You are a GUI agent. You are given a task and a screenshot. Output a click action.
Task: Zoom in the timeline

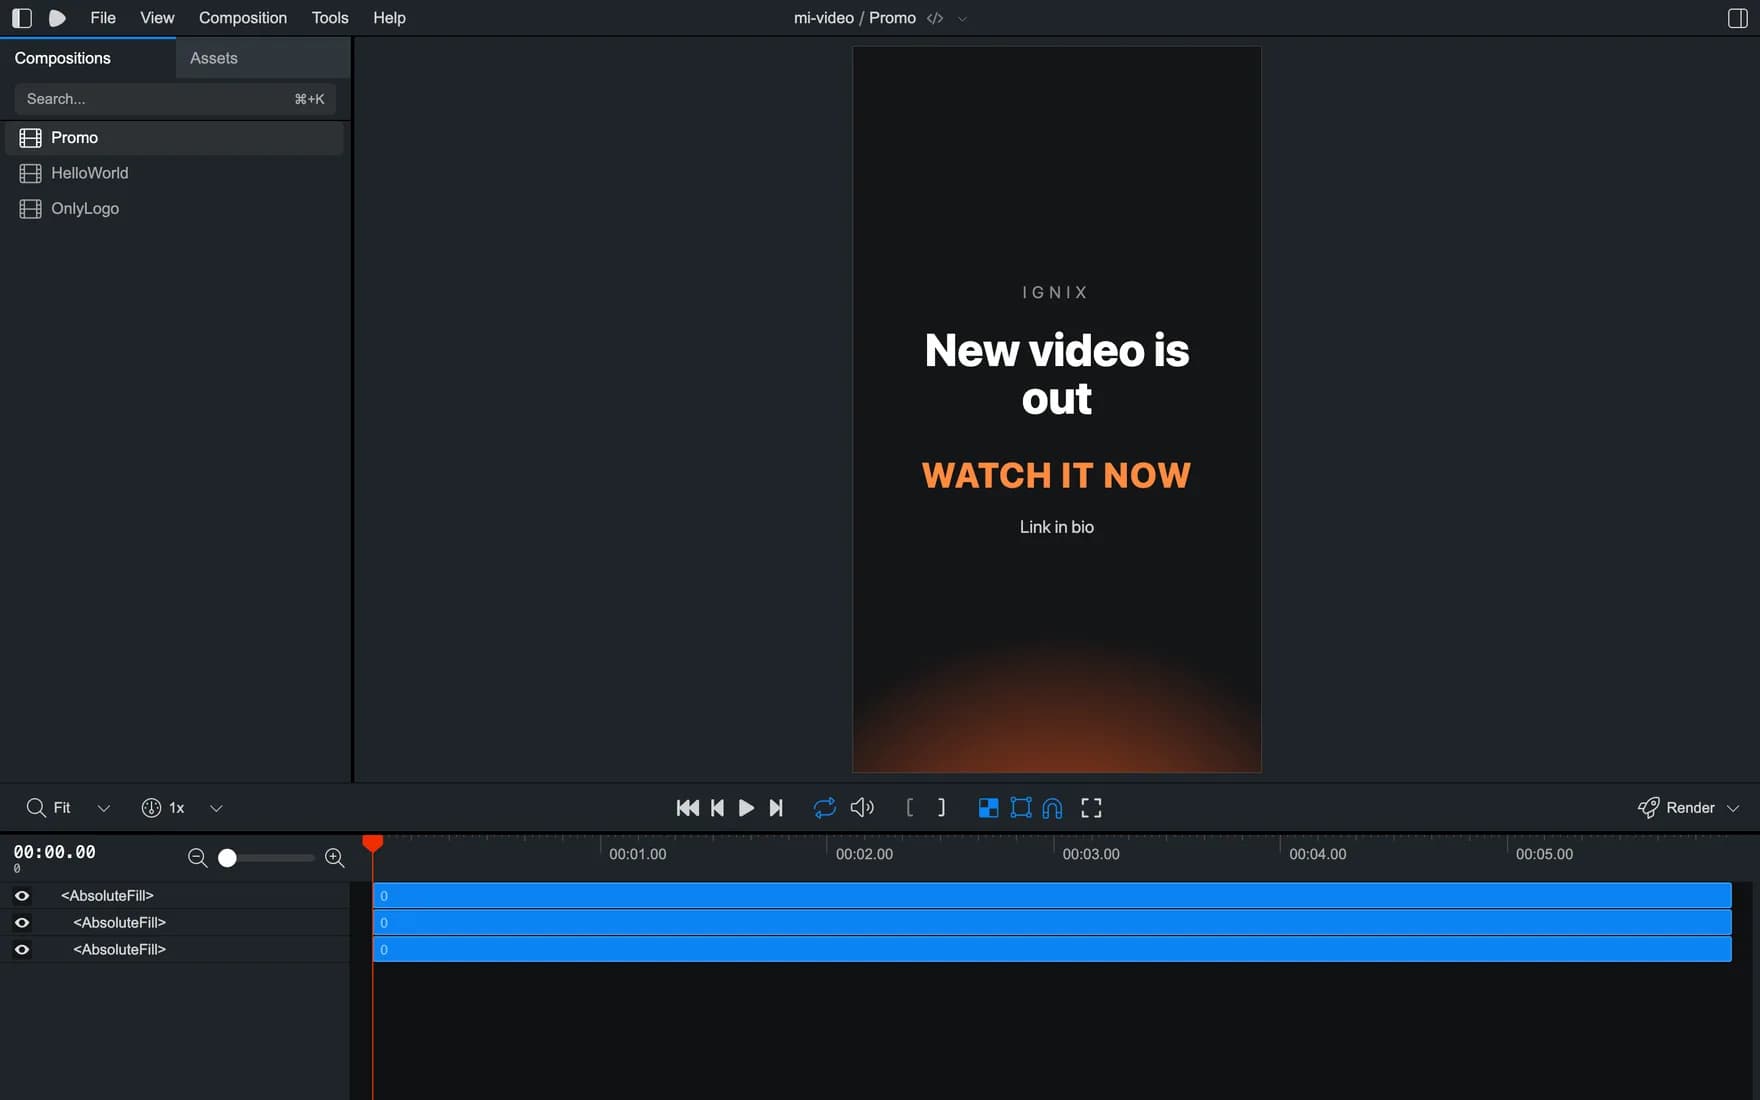click(335, 858)
